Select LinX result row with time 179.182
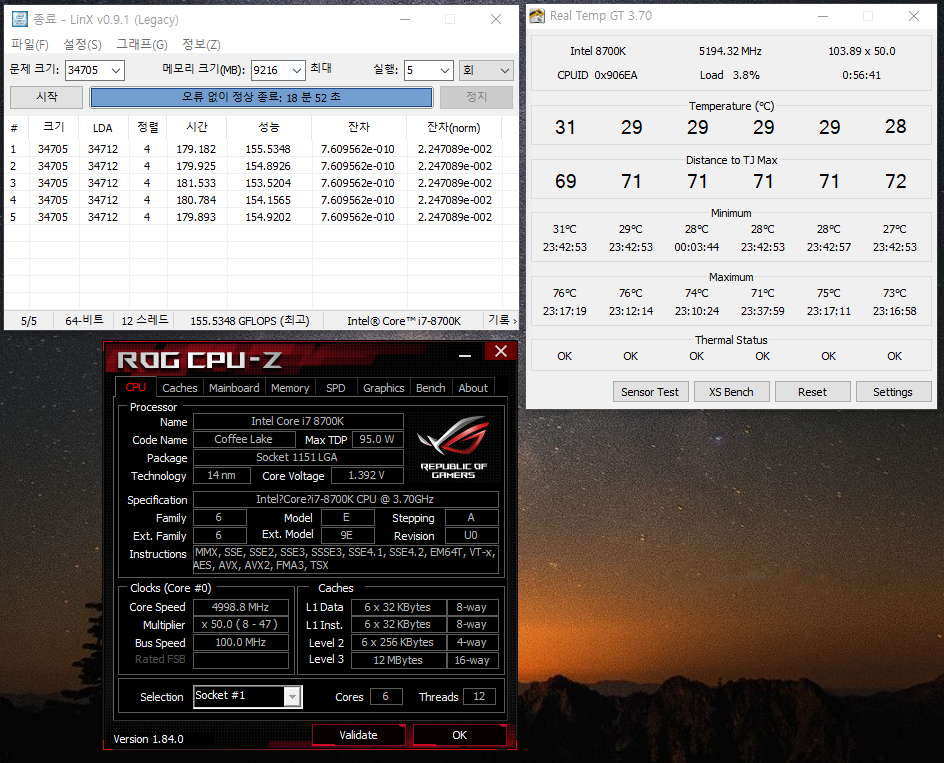The width and height of the screenshot is (944, 763). coord(253,149)
